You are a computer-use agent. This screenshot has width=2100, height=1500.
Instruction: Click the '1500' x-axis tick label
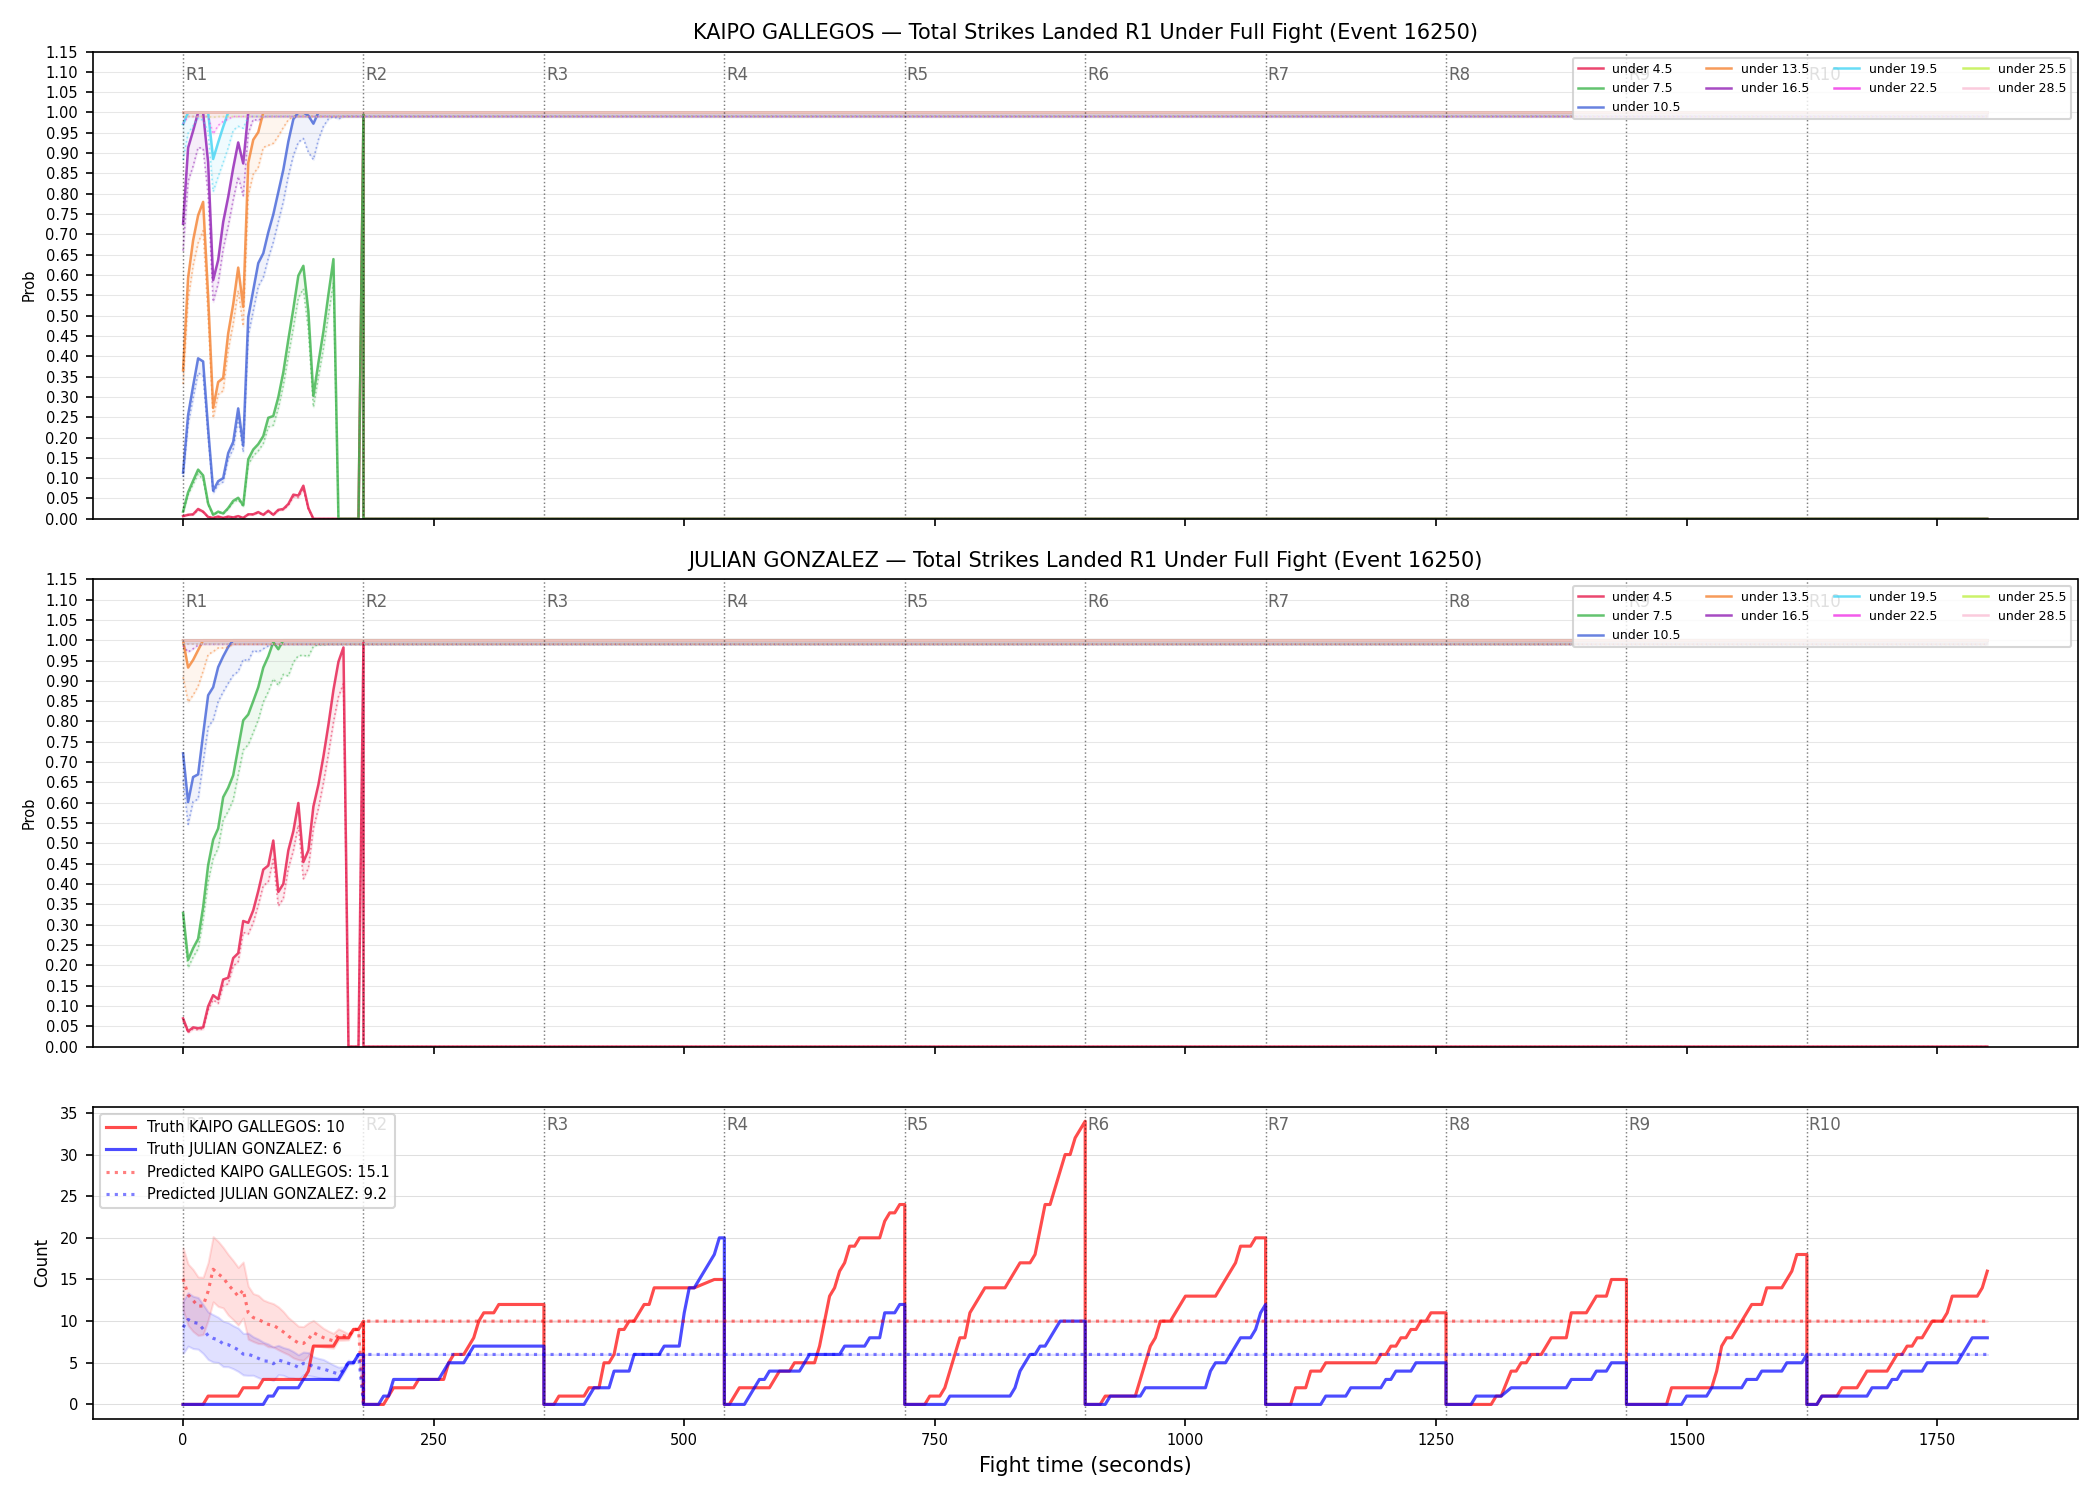click(1687, 1440)
